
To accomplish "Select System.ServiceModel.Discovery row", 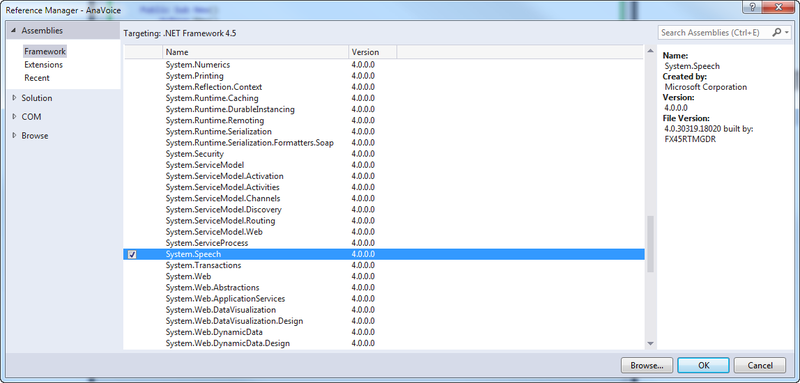I will coord(384,210).
